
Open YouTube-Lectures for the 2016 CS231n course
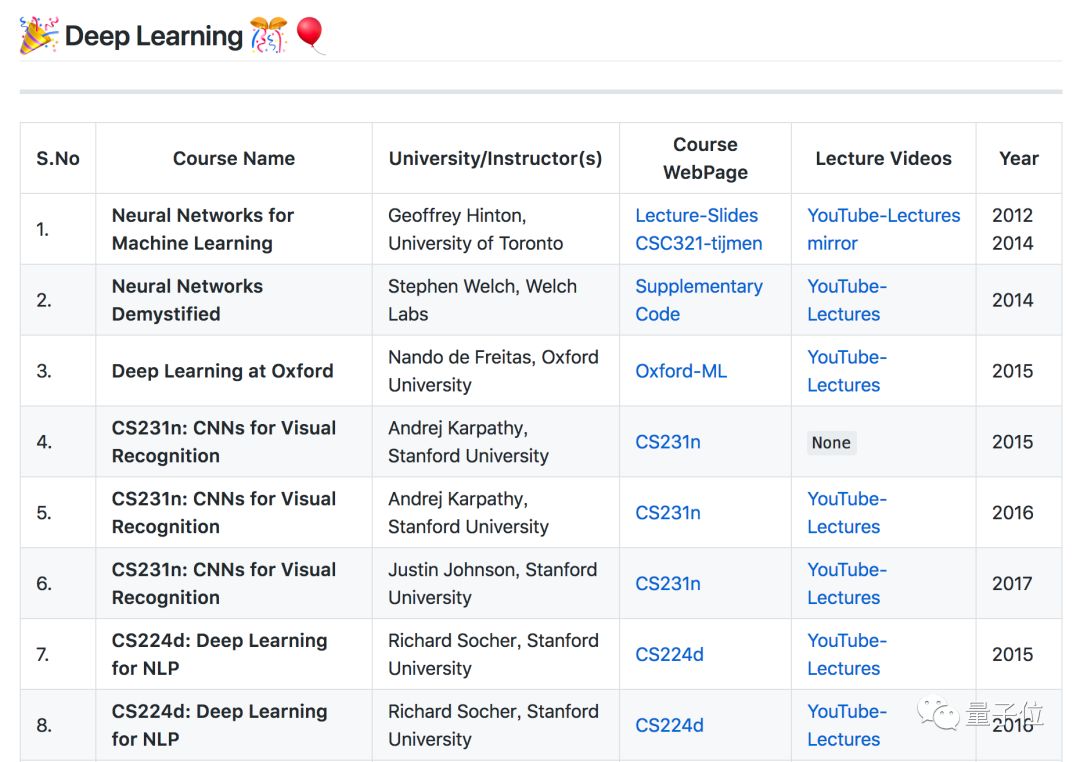click(x=846, y=513)
